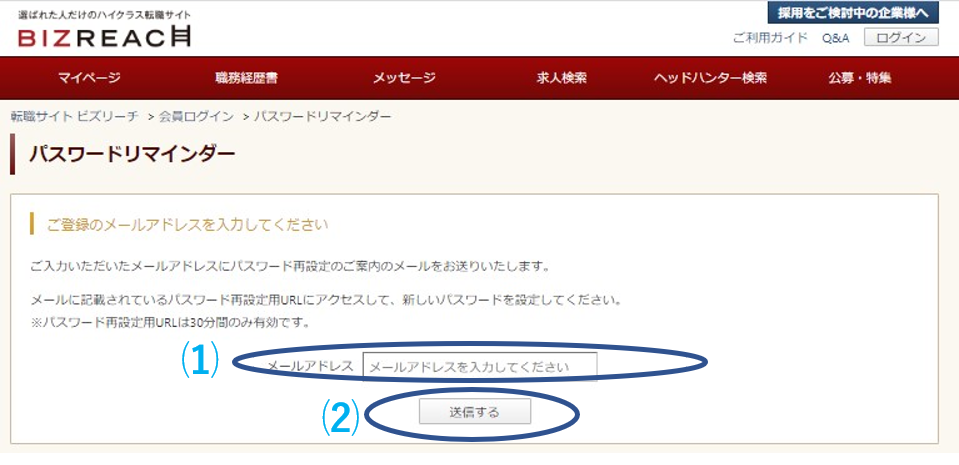Open ご利用ガイド link
This screenshot has width=959, height=465.
(770, 38)
